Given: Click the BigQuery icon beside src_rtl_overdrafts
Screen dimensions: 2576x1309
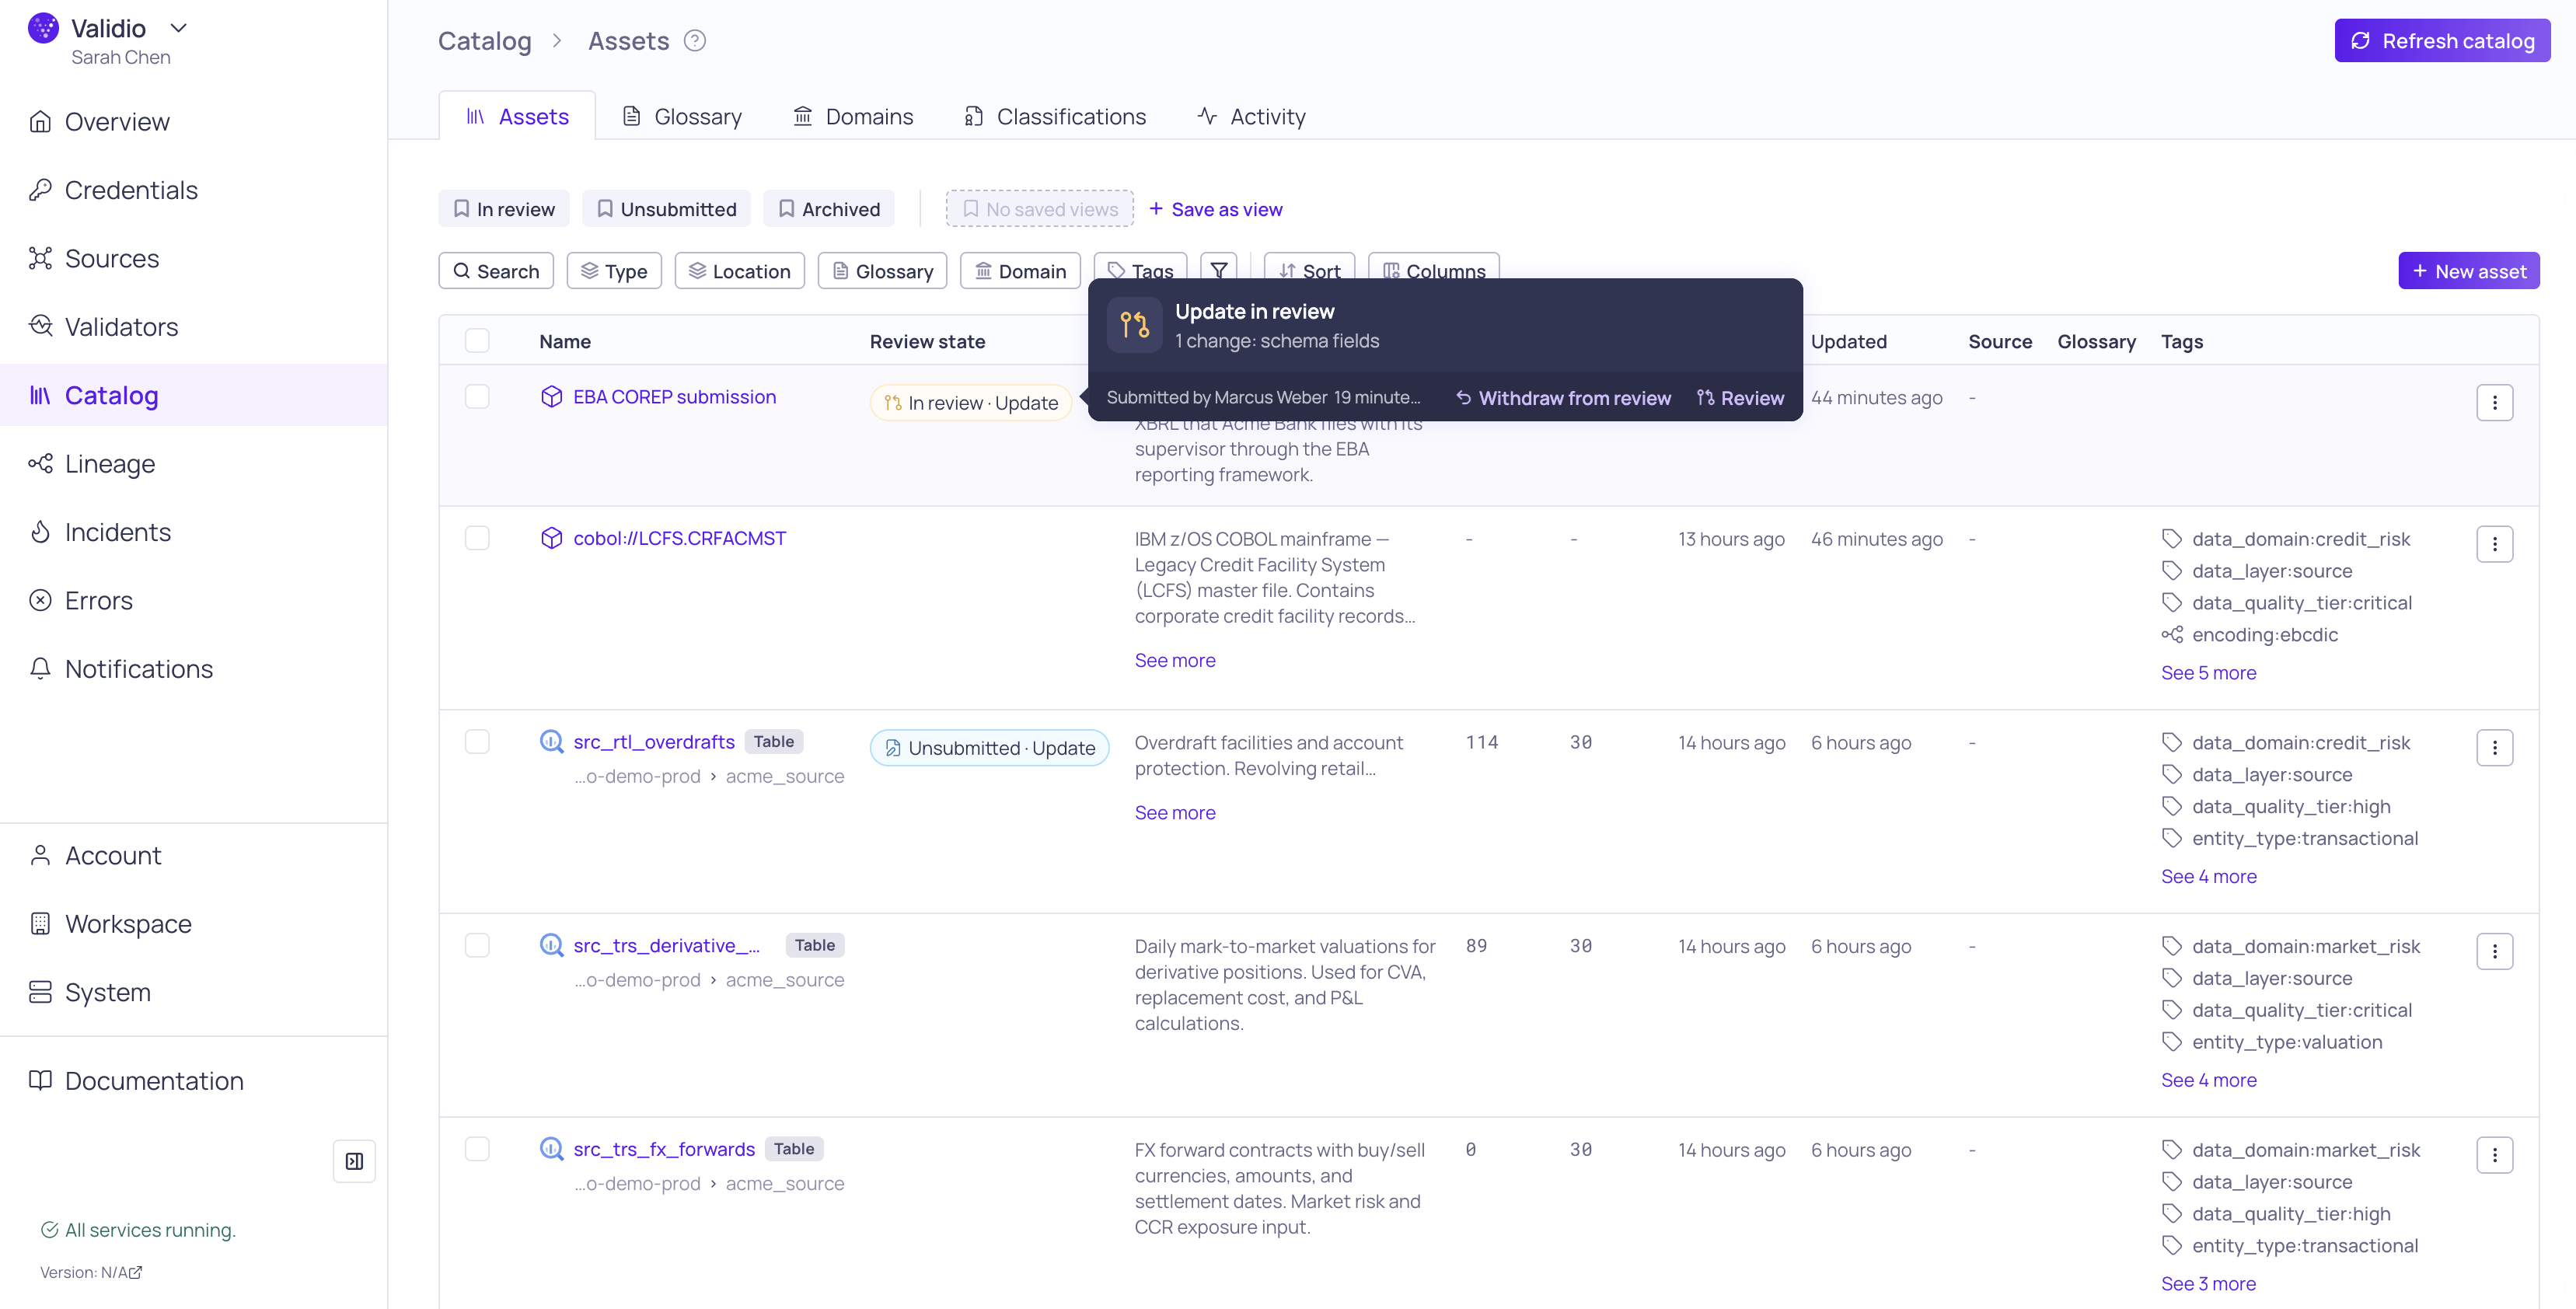Looking at the screenshot, I should coord(551,742).
